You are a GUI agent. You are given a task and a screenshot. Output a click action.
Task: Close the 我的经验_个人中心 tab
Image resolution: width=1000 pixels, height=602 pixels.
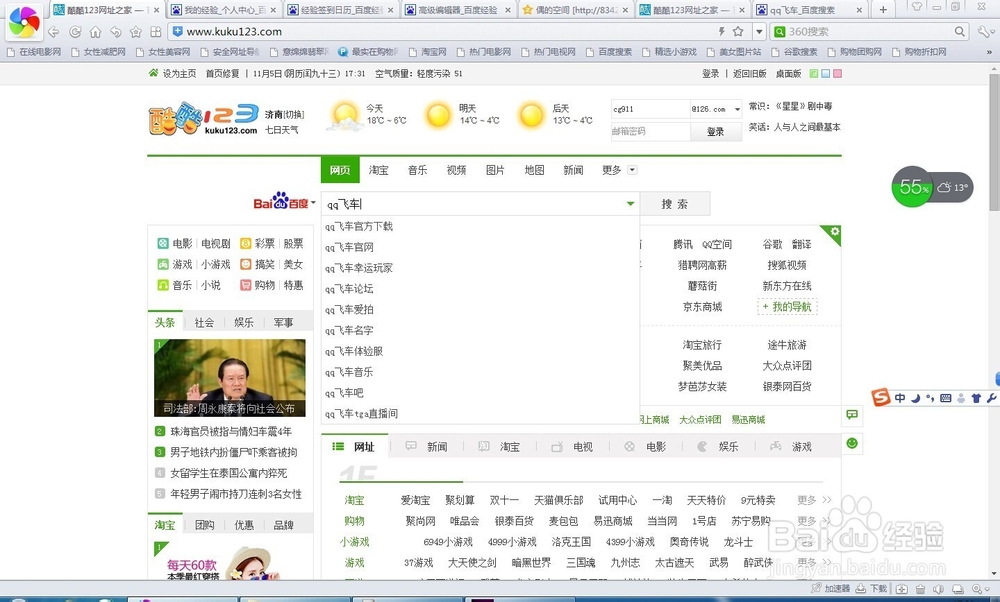pyautogui.click(x=274, y=10)
